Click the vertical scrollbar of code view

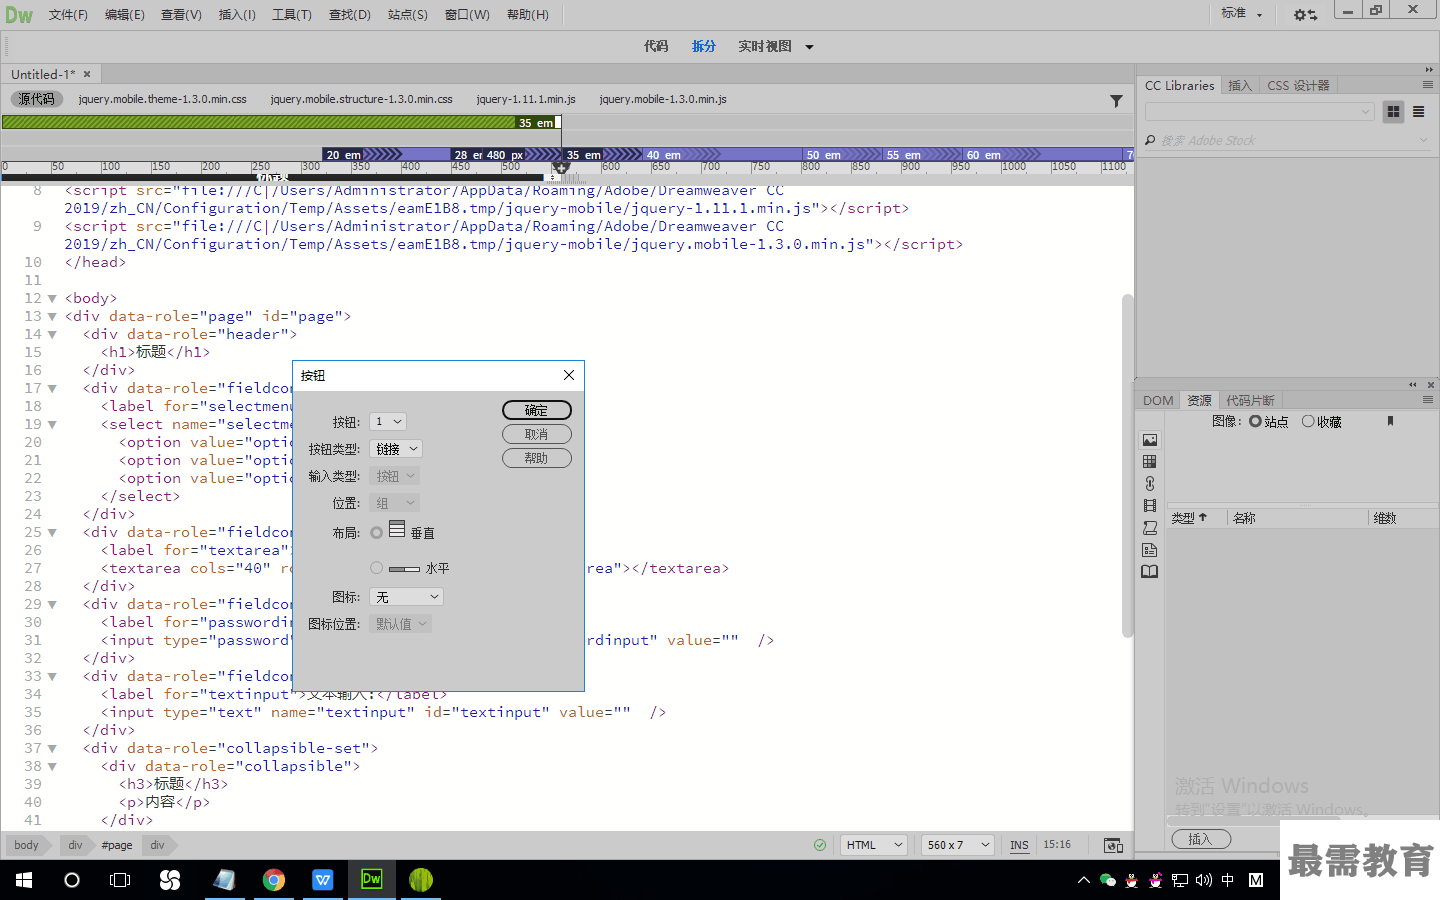(1127, 465)
